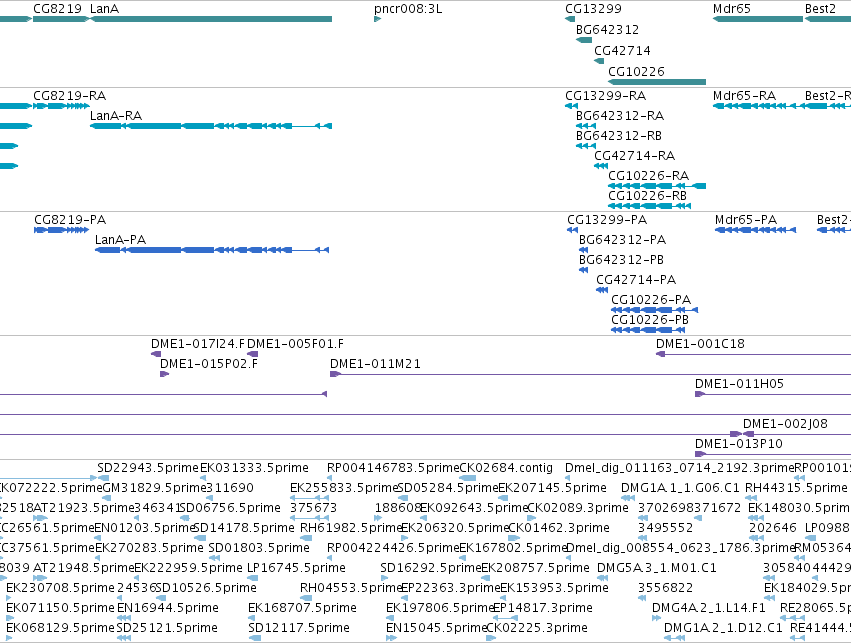Click the Best2 gene label

821,9
